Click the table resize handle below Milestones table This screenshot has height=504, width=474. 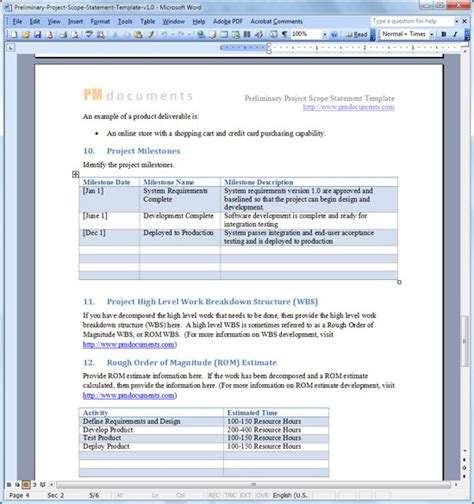click(399, 282)
